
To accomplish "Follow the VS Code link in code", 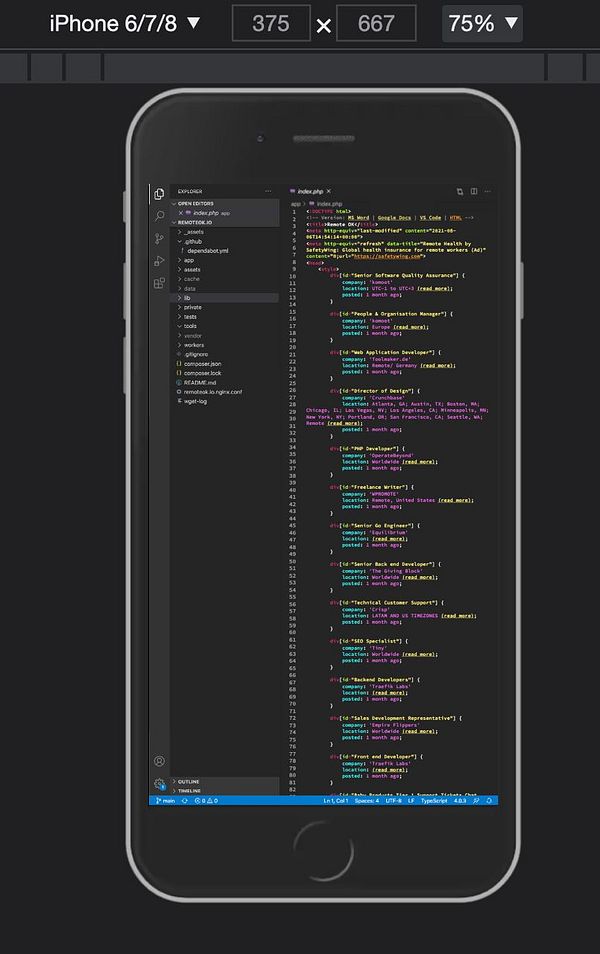I will coord(430,218).
